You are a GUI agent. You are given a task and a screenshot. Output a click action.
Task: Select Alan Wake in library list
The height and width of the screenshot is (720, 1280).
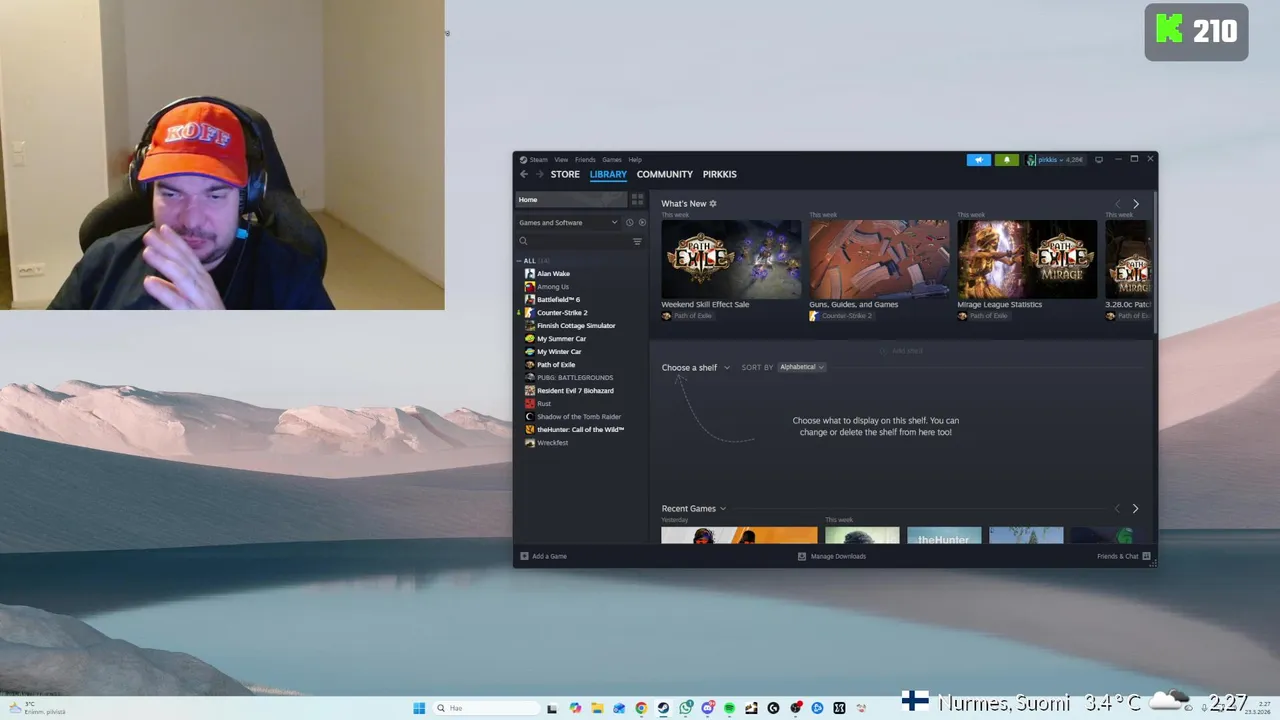pos(553,274)
